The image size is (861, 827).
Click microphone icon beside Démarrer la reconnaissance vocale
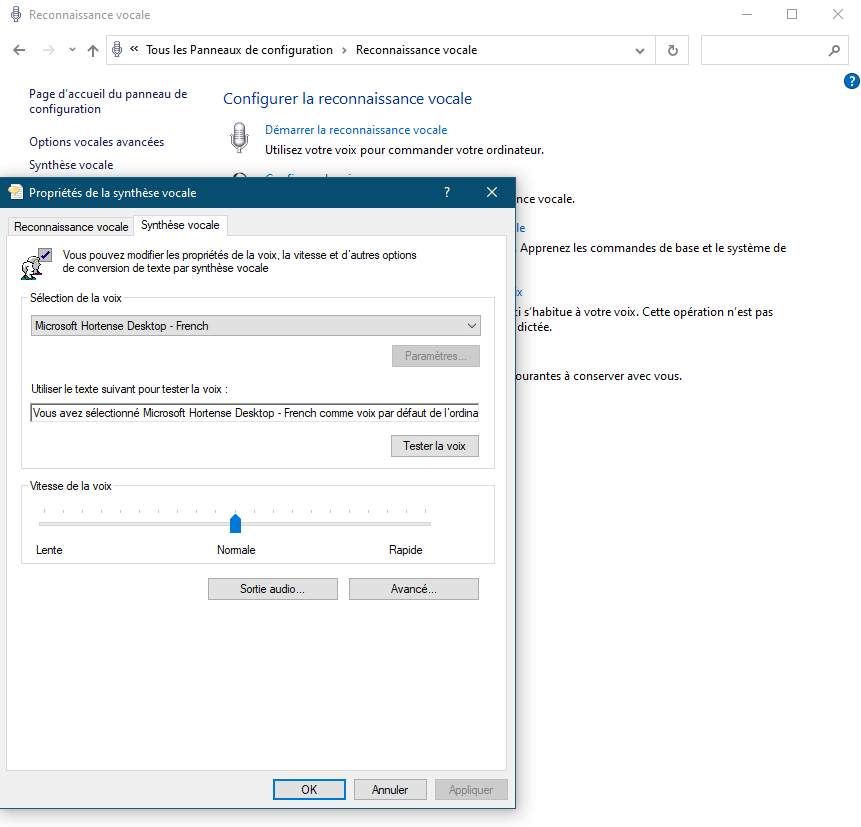click(x=239, y=137)
